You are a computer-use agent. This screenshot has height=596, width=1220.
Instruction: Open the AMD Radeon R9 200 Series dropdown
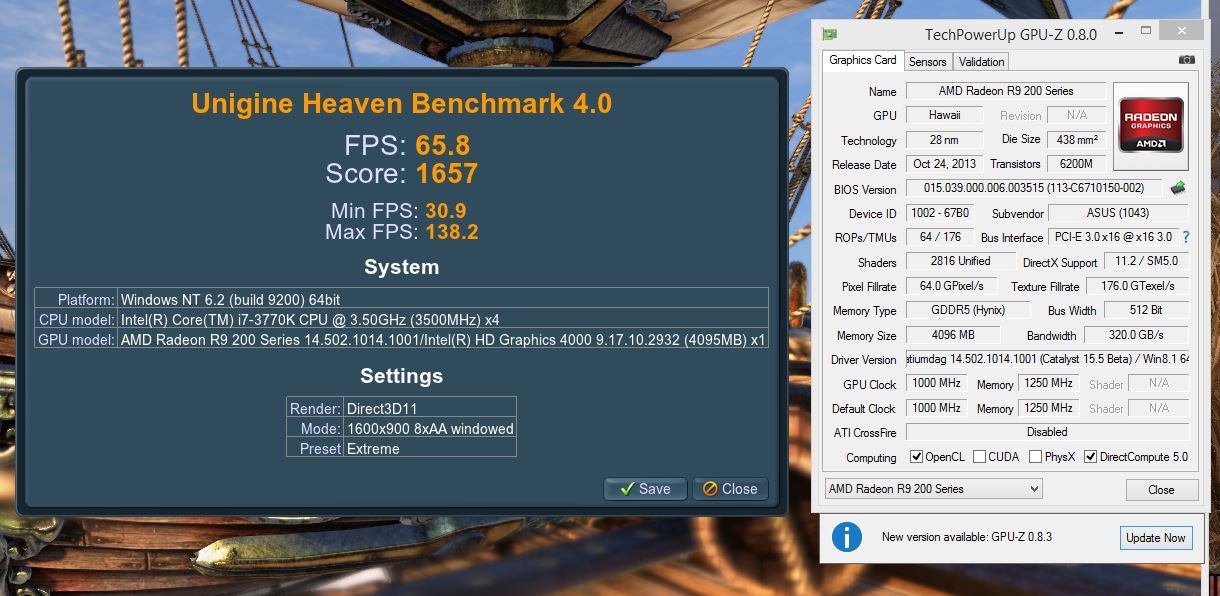(934, 489)
